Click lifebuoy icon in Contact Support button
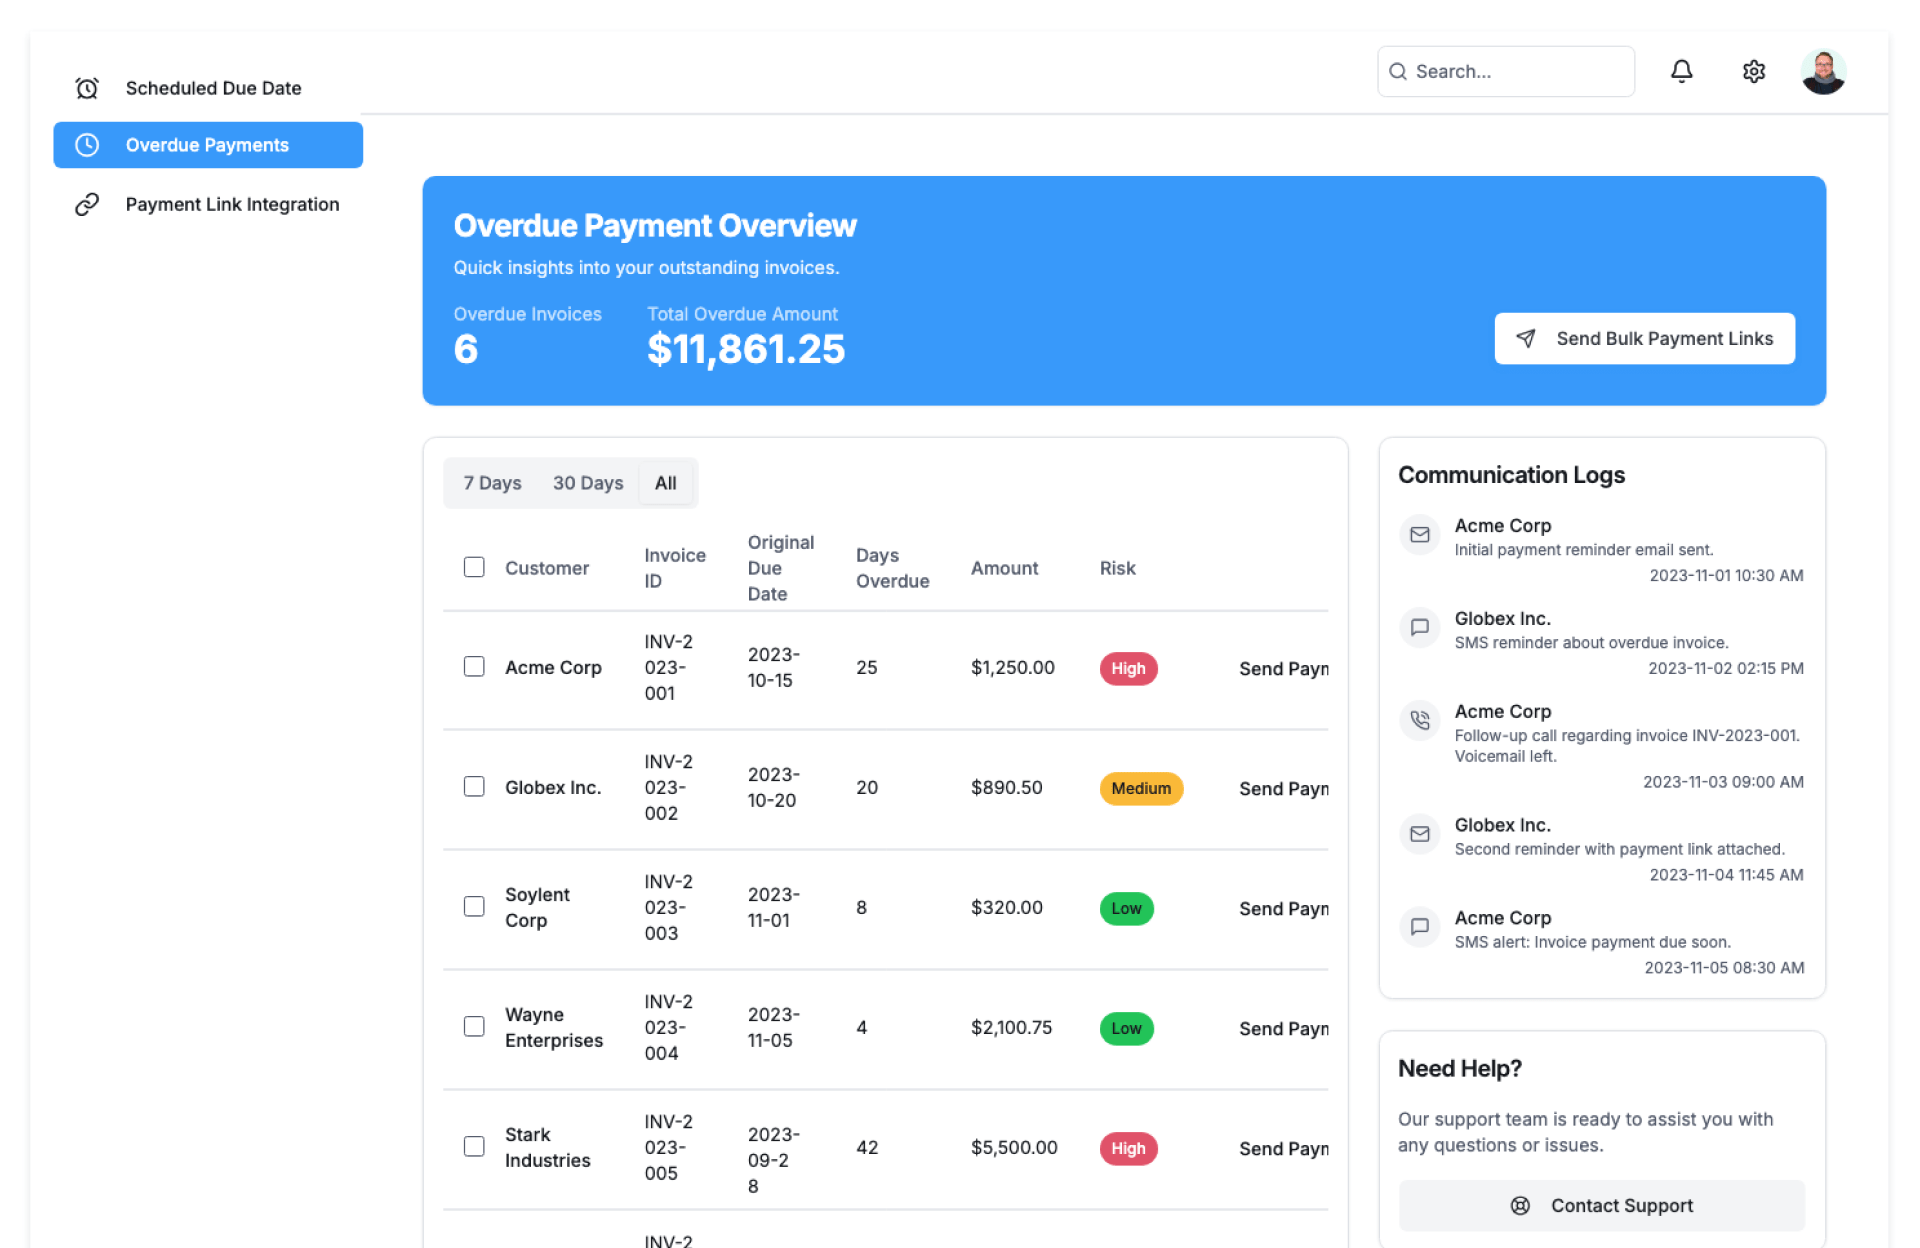 click(x=1519, y=1205)
